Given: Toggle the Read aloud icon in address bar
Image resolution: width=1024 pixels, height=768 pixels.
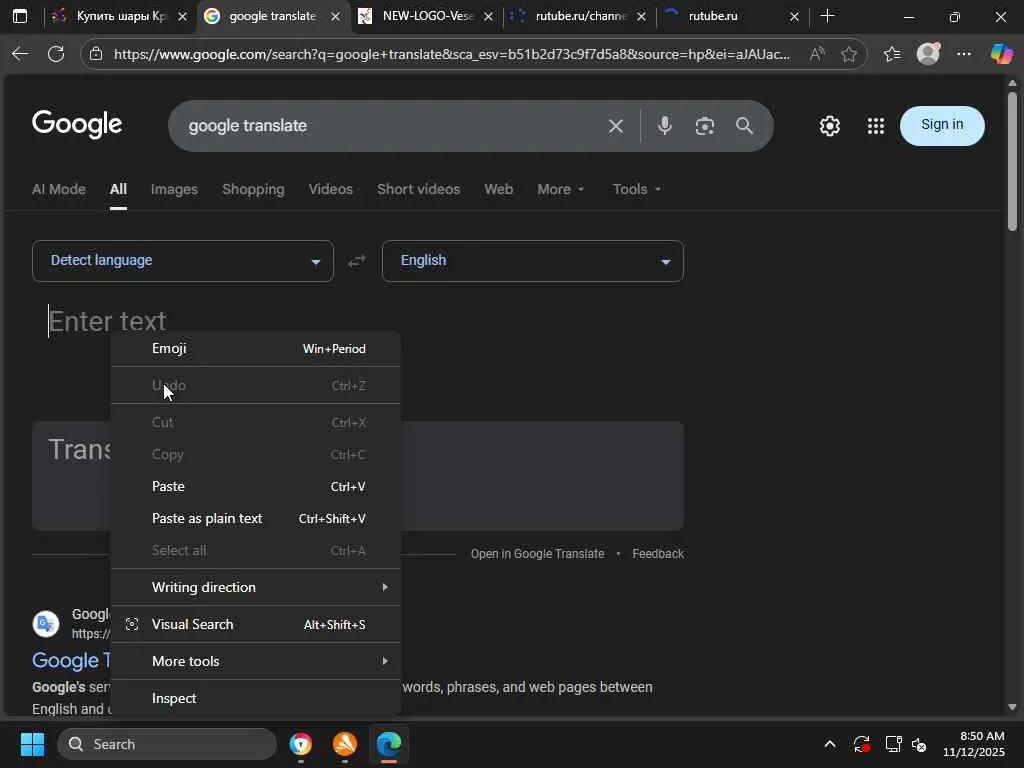Looking at the screenshot, I should click(x=817, y=54).
